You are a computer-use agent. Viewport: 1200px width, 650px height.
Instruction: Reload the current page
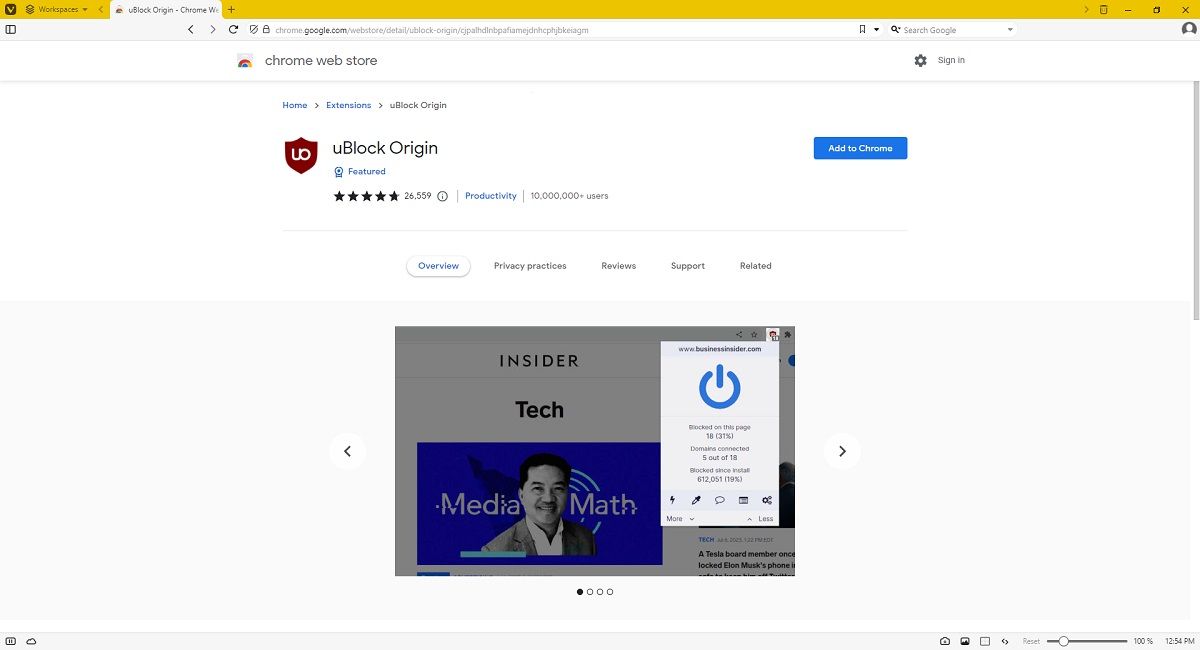[232, 30]
